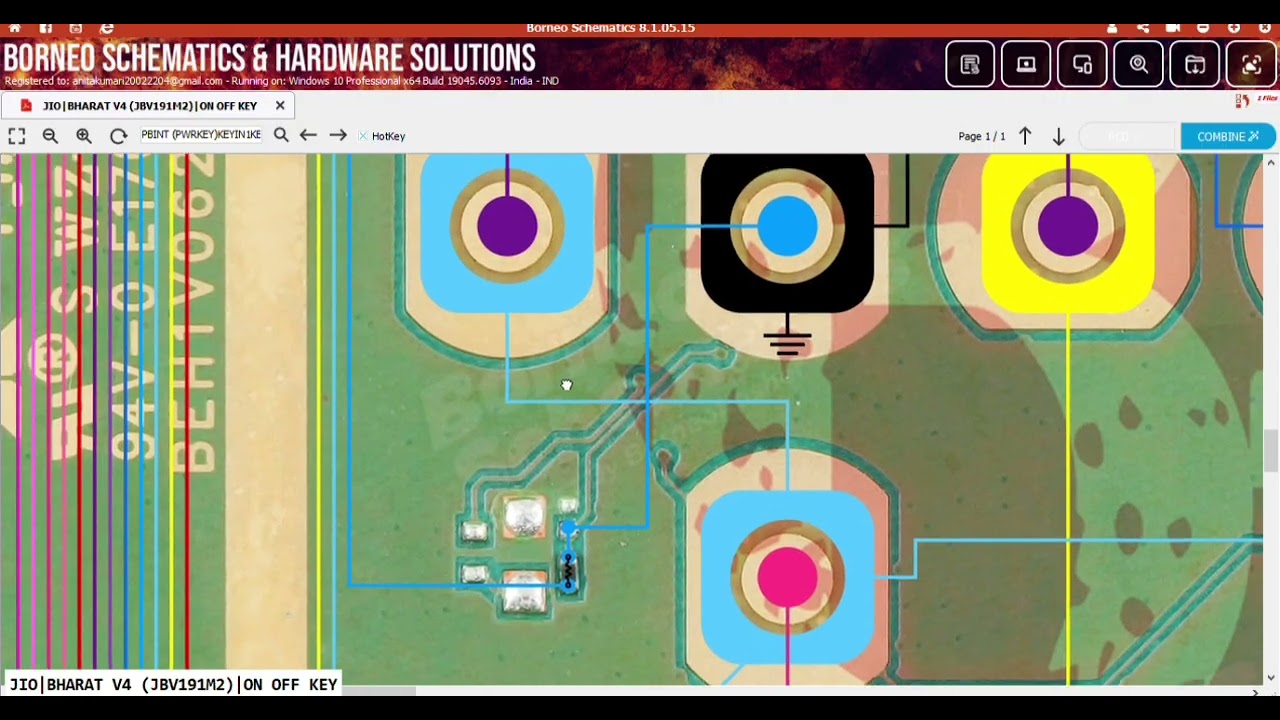Click the purple pad on light-blue square
1280x720 pixels.
[x=507, y=226]
